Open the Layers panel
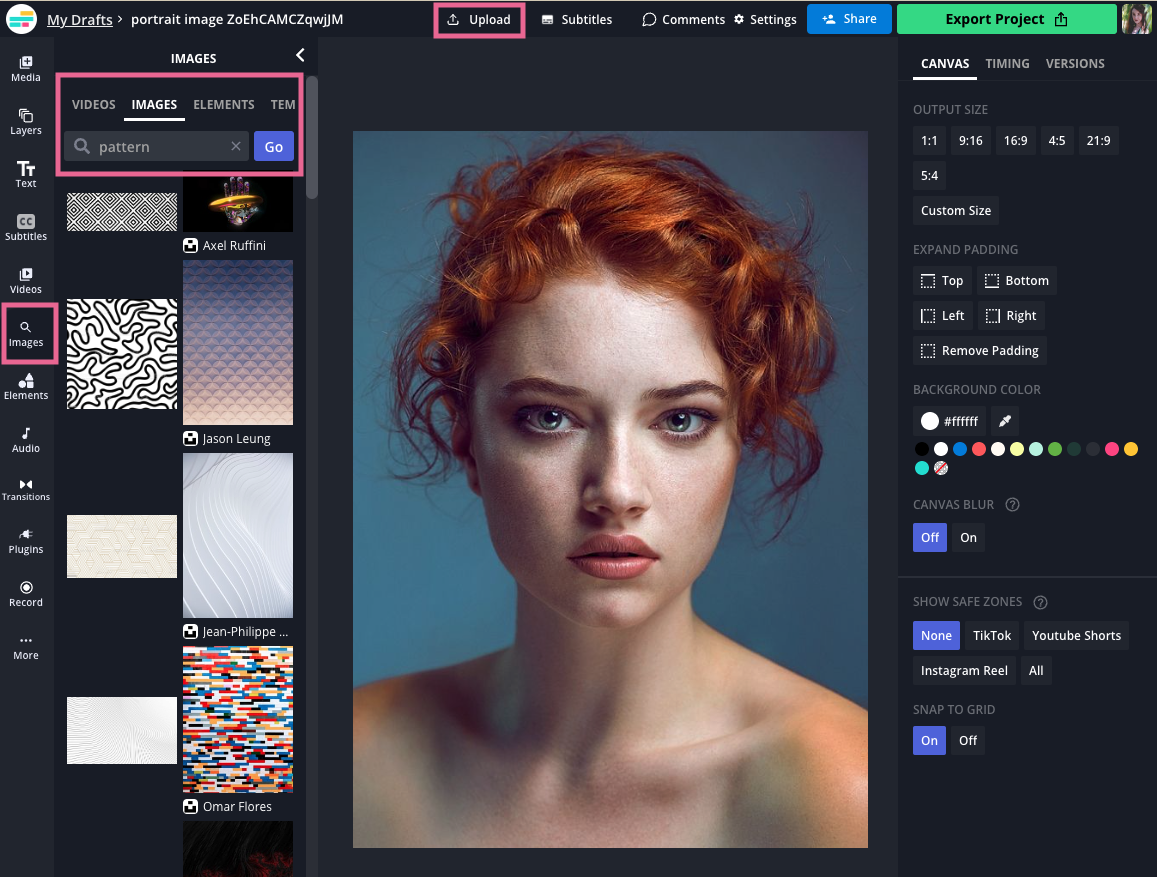This screenshot has height=877, width=1157. pos(26,121)
